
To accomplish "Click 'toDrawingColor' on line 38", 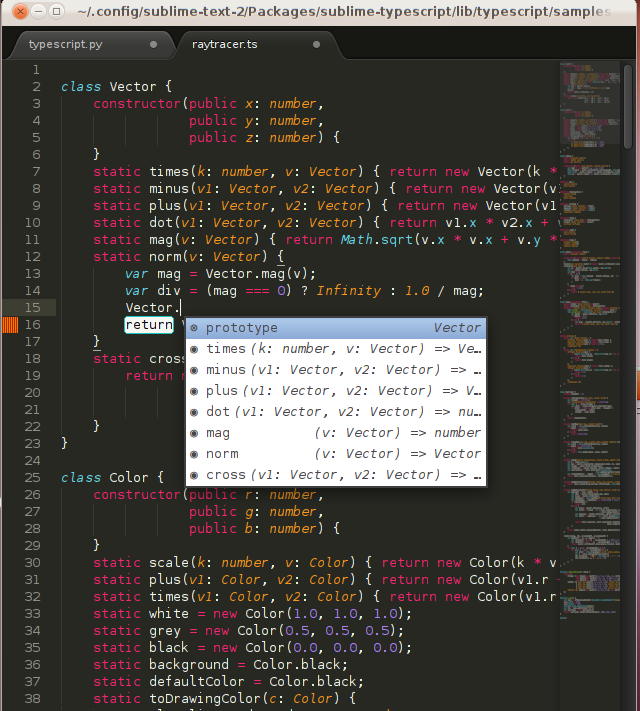I will (x=205, y=699).
